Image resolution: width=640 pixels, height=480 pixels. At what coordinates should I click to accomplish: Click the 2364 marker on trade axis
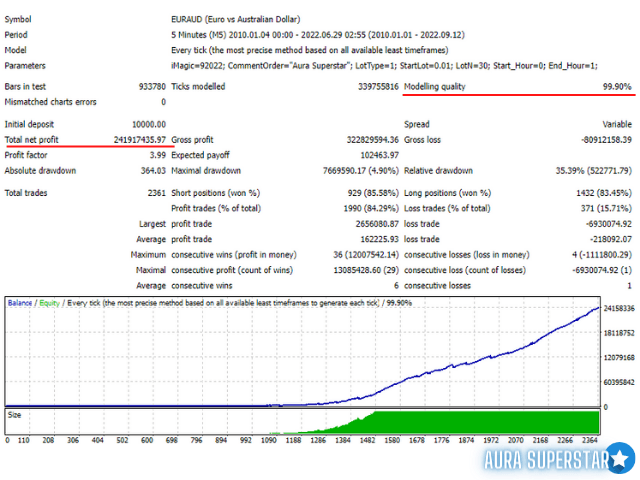pyautogui.click(x=589, y=440)
